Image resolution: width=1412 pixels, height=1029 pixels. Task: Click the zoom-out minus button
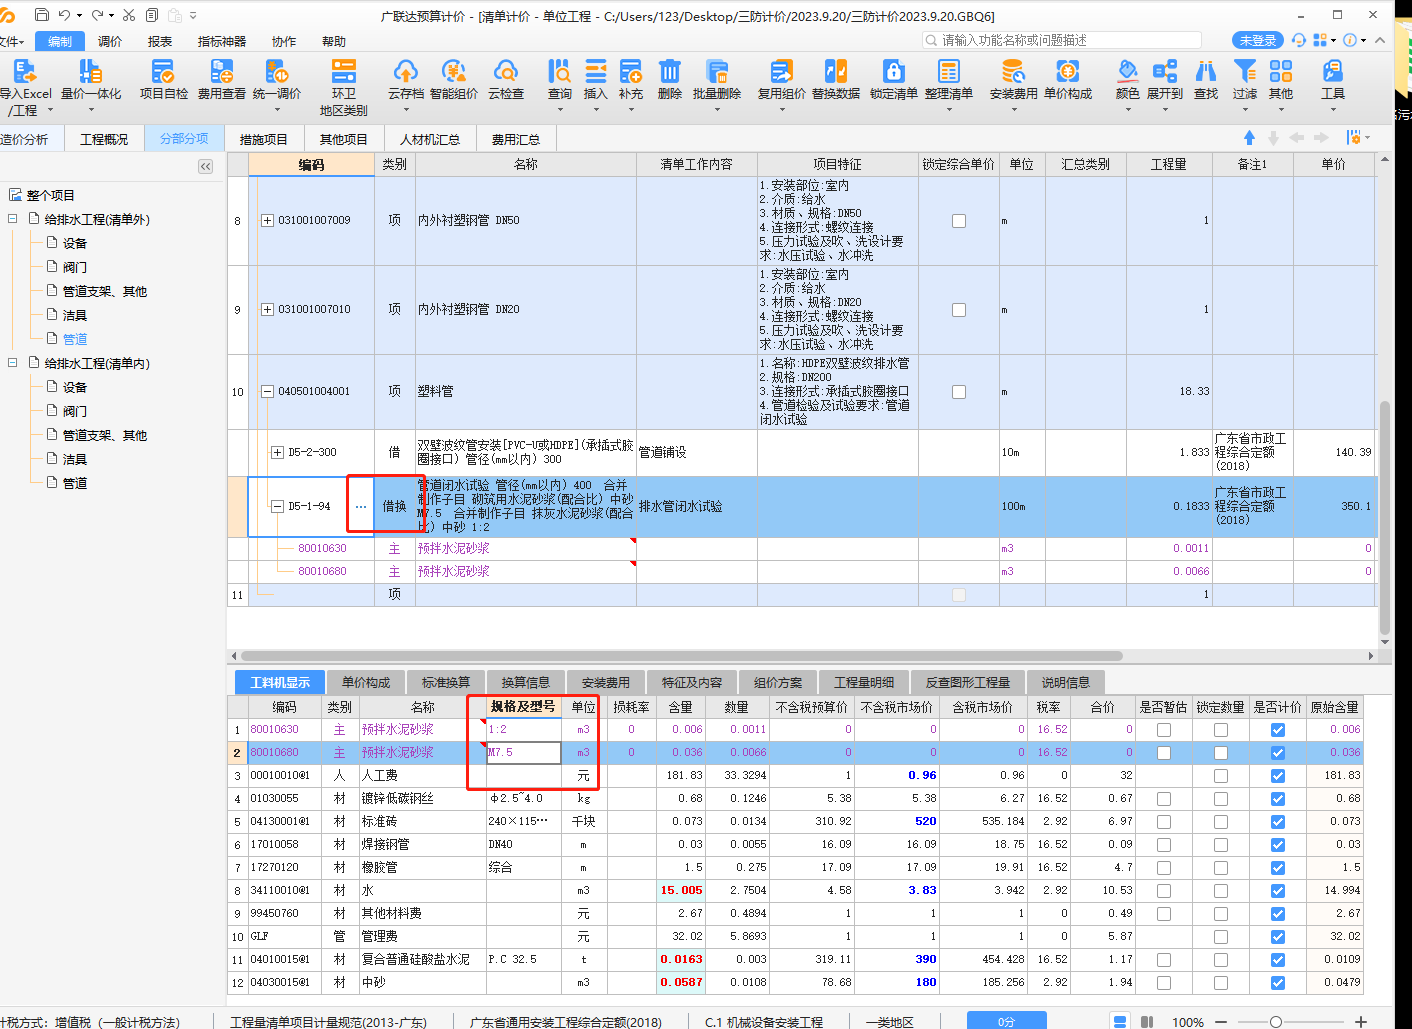coord(1223,1022)
